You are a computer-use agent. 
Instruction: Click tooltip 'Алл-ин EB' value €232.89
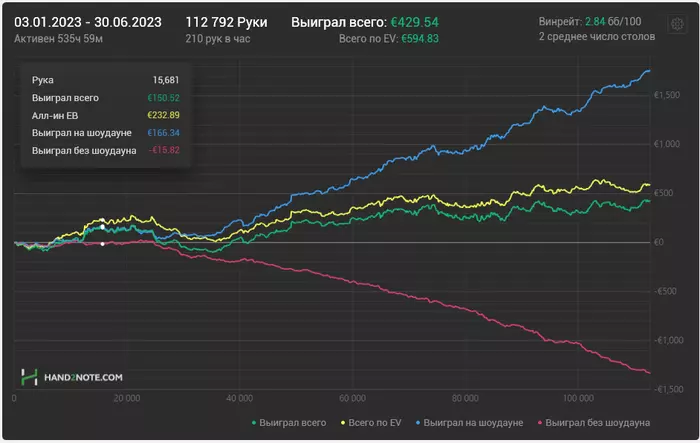[163, 115]
